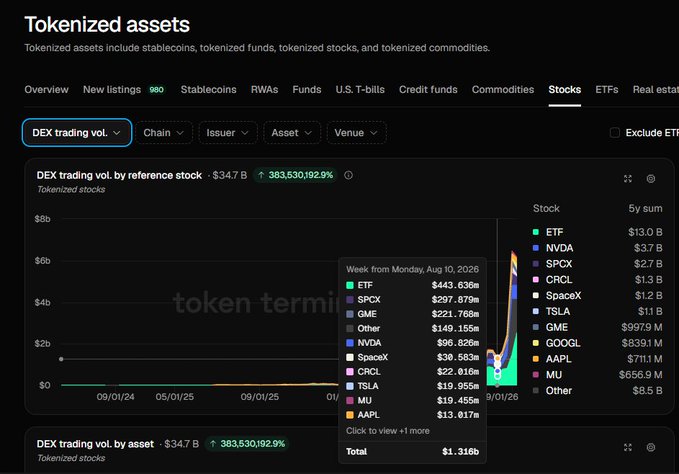Click the 09/01/24 x-axis label
This screenshot has width=679, height=474.
point(115,397)
